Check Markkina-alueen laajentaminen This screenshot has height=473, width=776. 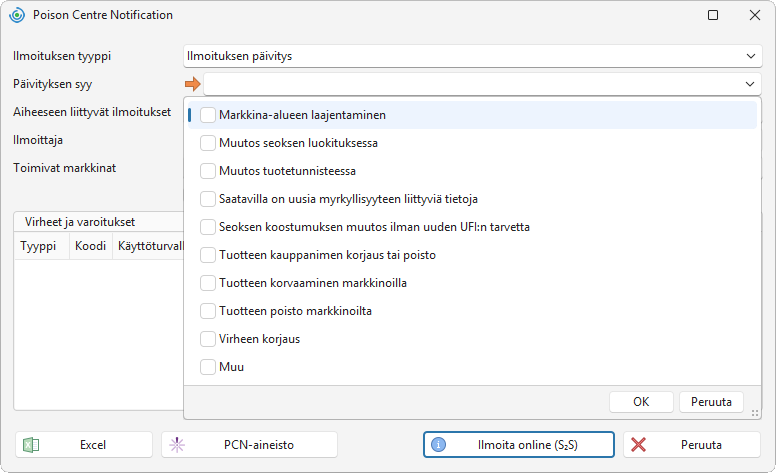208,115
